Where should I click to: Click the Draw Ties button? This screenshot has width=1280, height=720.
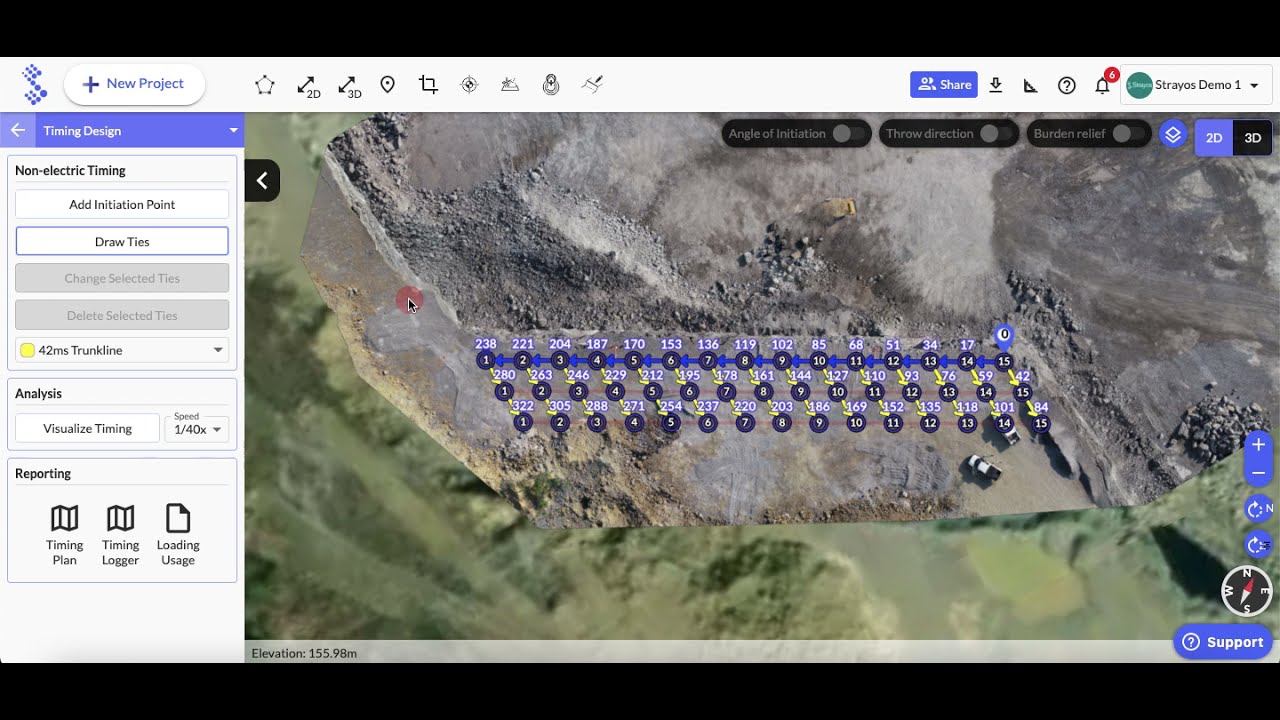[x=122, y=241]
